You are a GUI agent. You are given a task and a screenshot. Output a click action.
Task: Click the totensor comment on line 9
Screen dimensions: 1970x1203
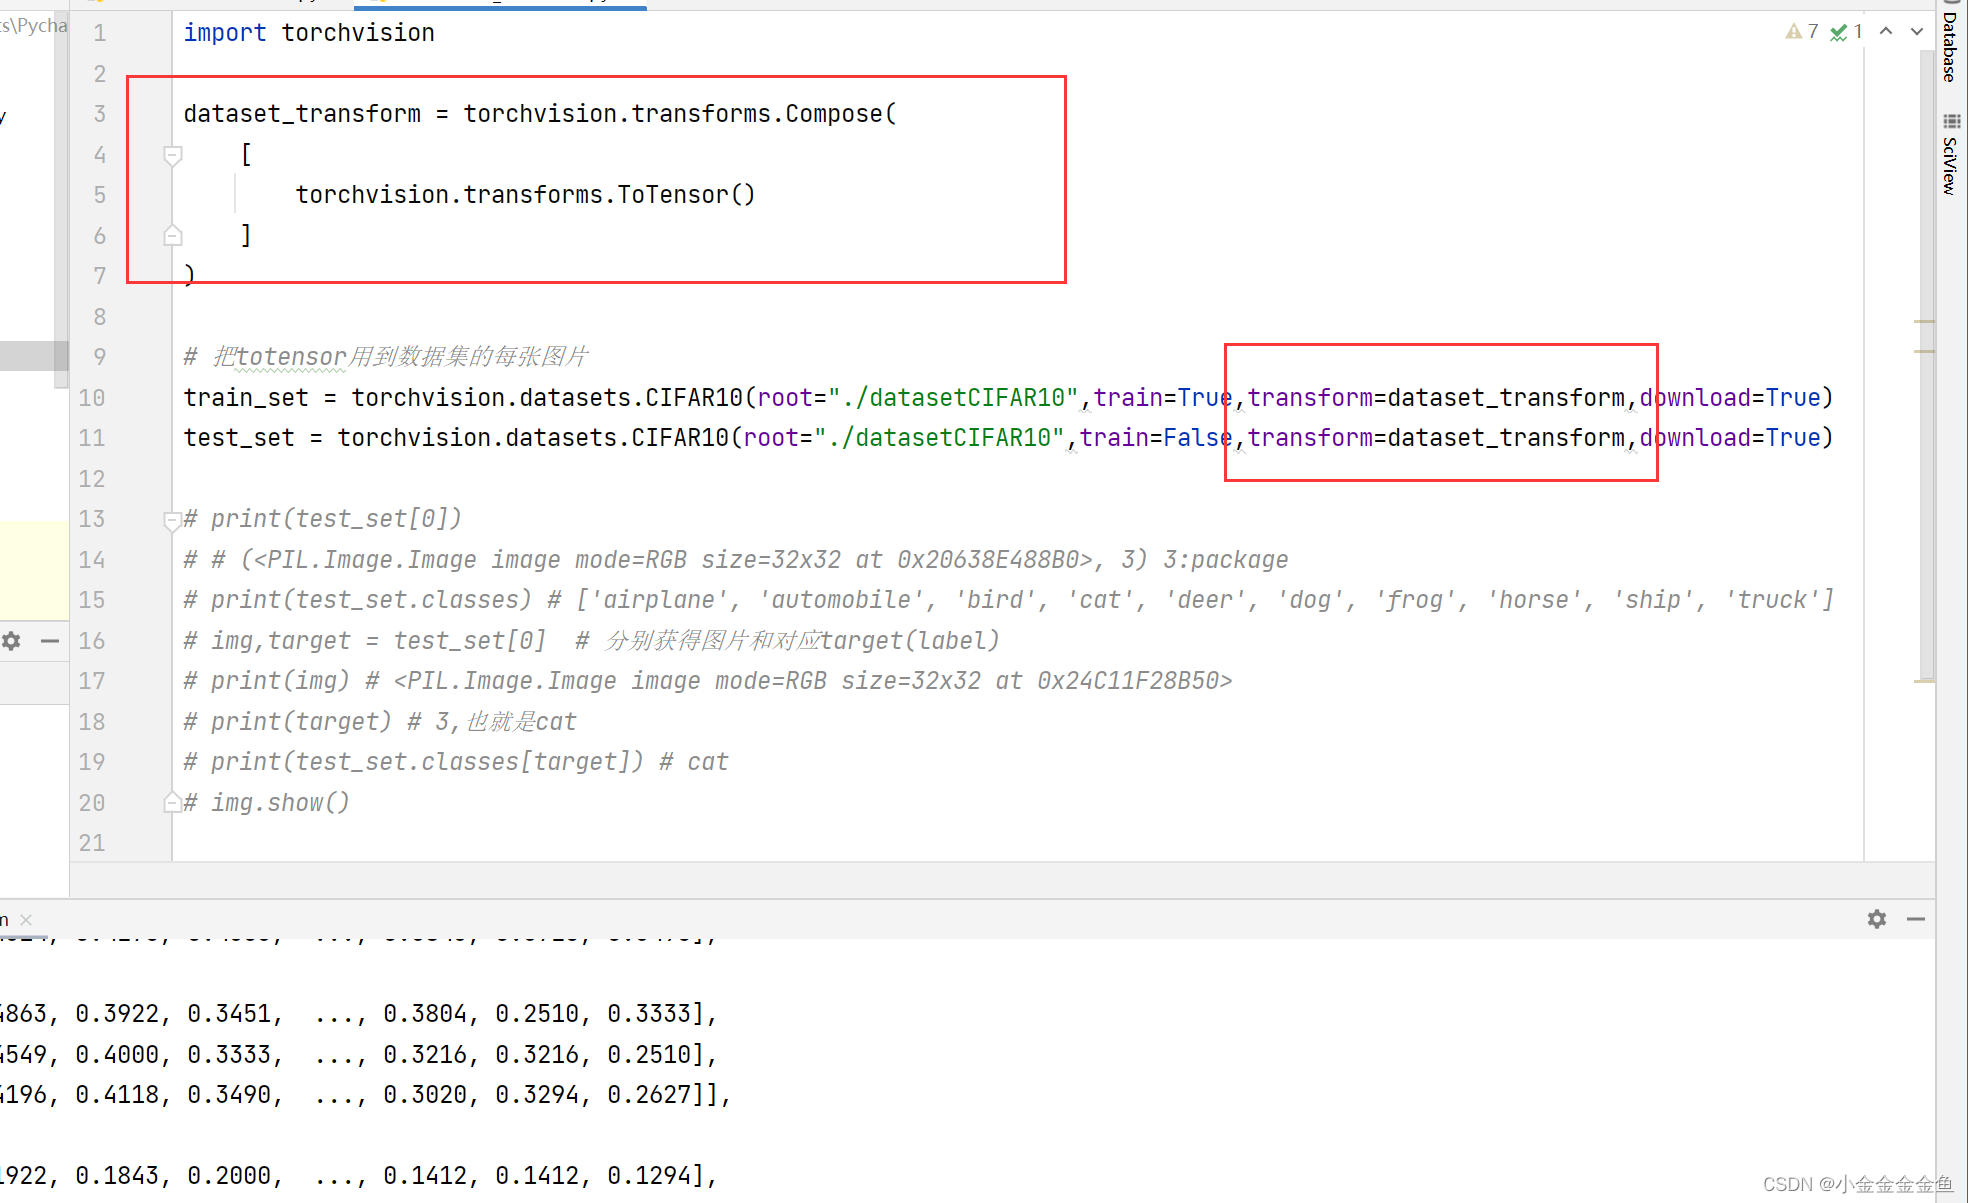pos(386,357)
